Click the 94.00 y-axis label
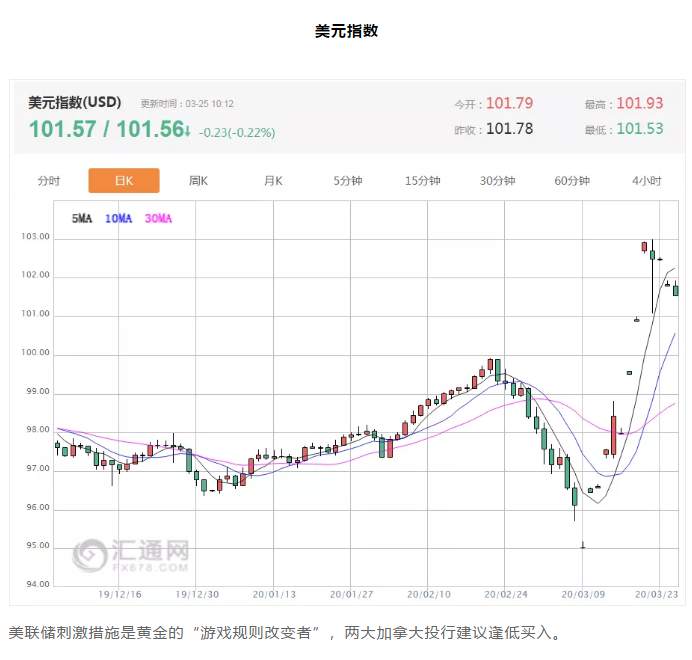The height and width of the screenshot is (660, 692). pos(38,585)
